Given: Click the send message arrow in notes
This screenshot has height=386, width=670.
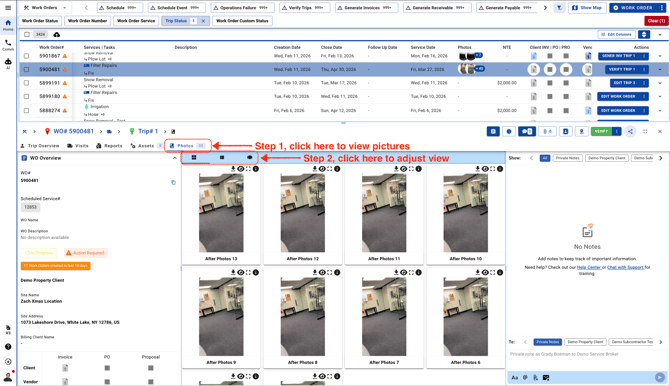Looking at the screenshot, I should click(x=659, y=377).
